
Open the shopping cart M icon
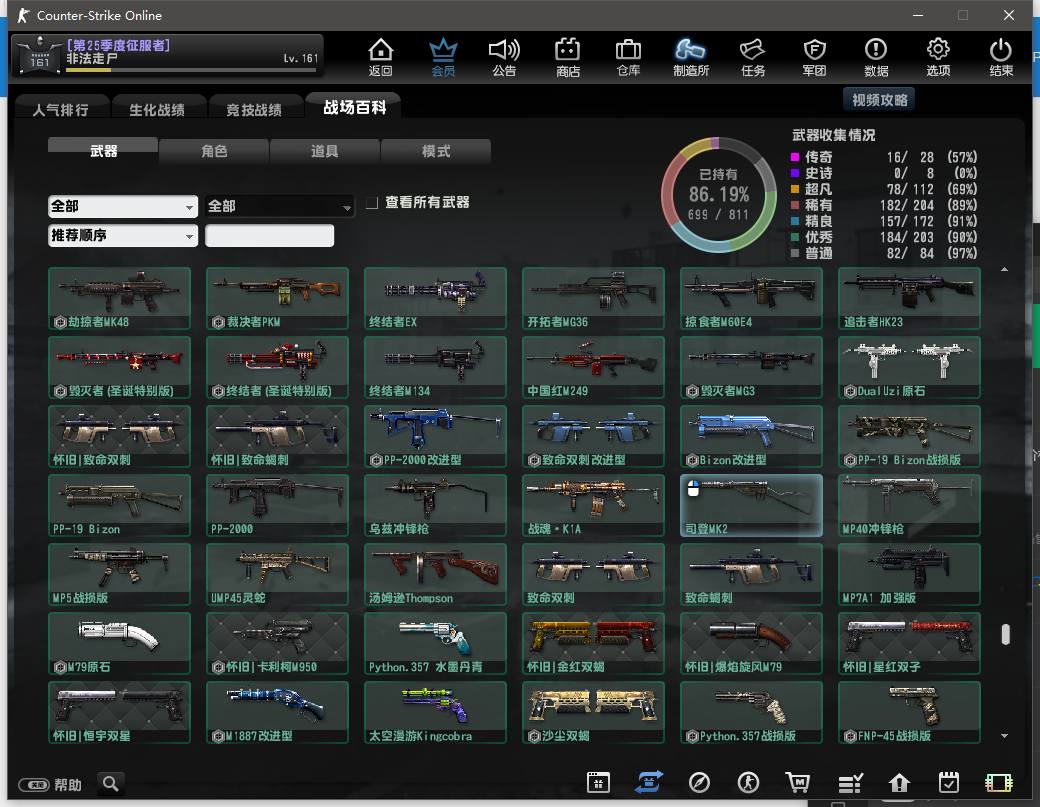click(x=798, y=782)
